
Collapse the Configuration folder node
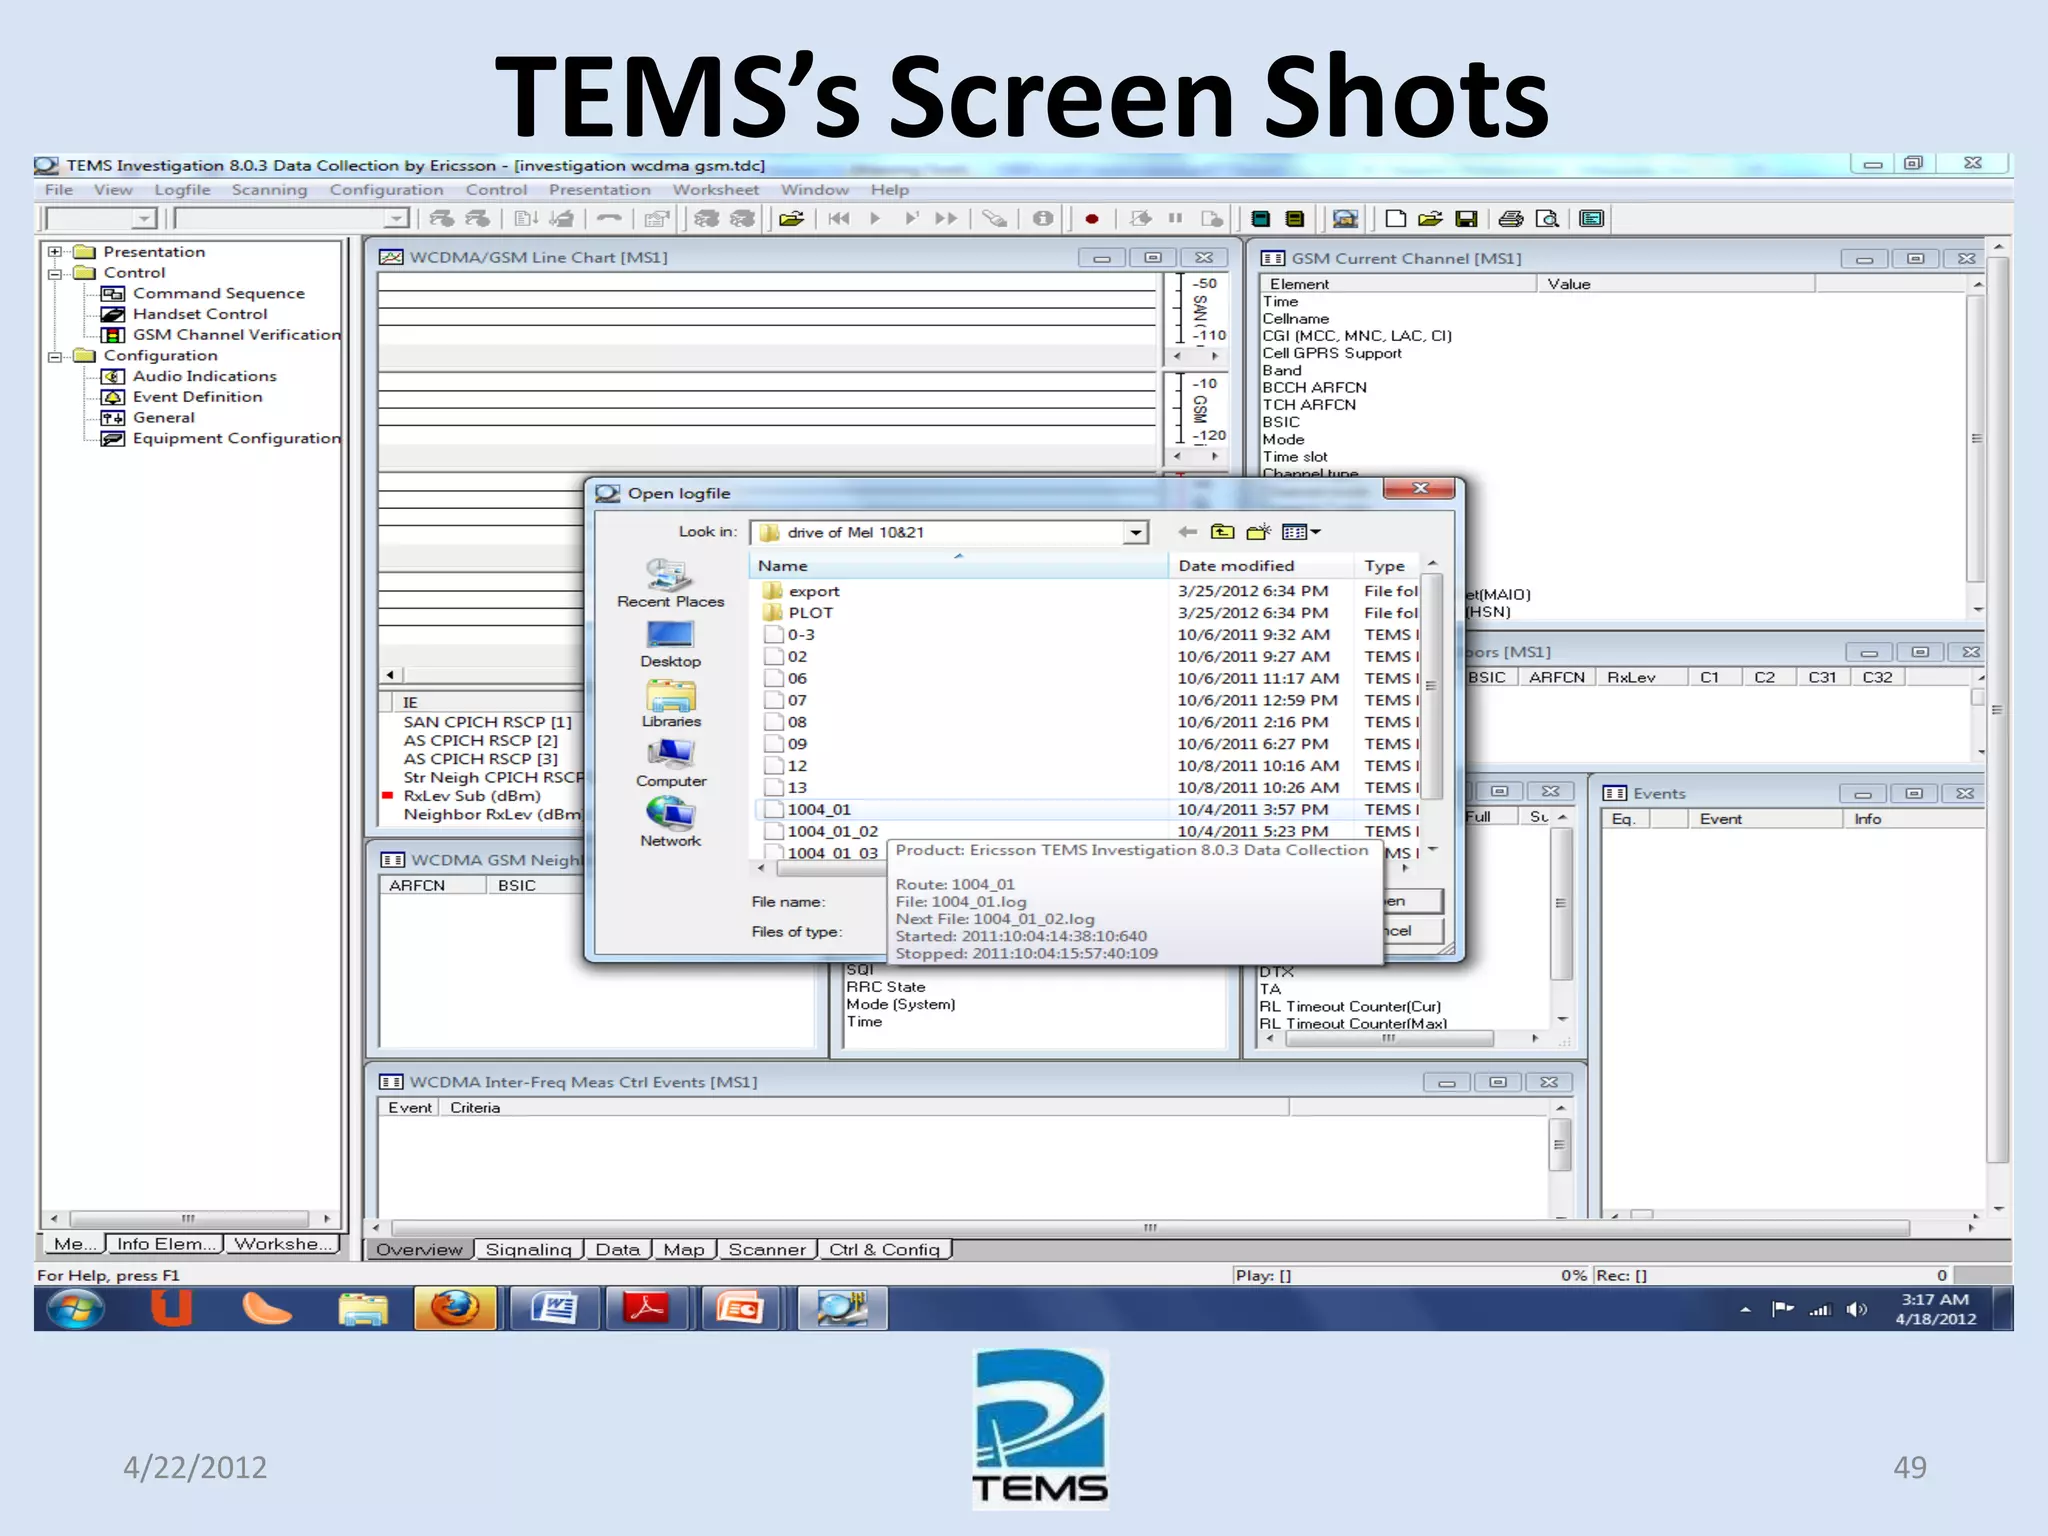pos(55,356)
